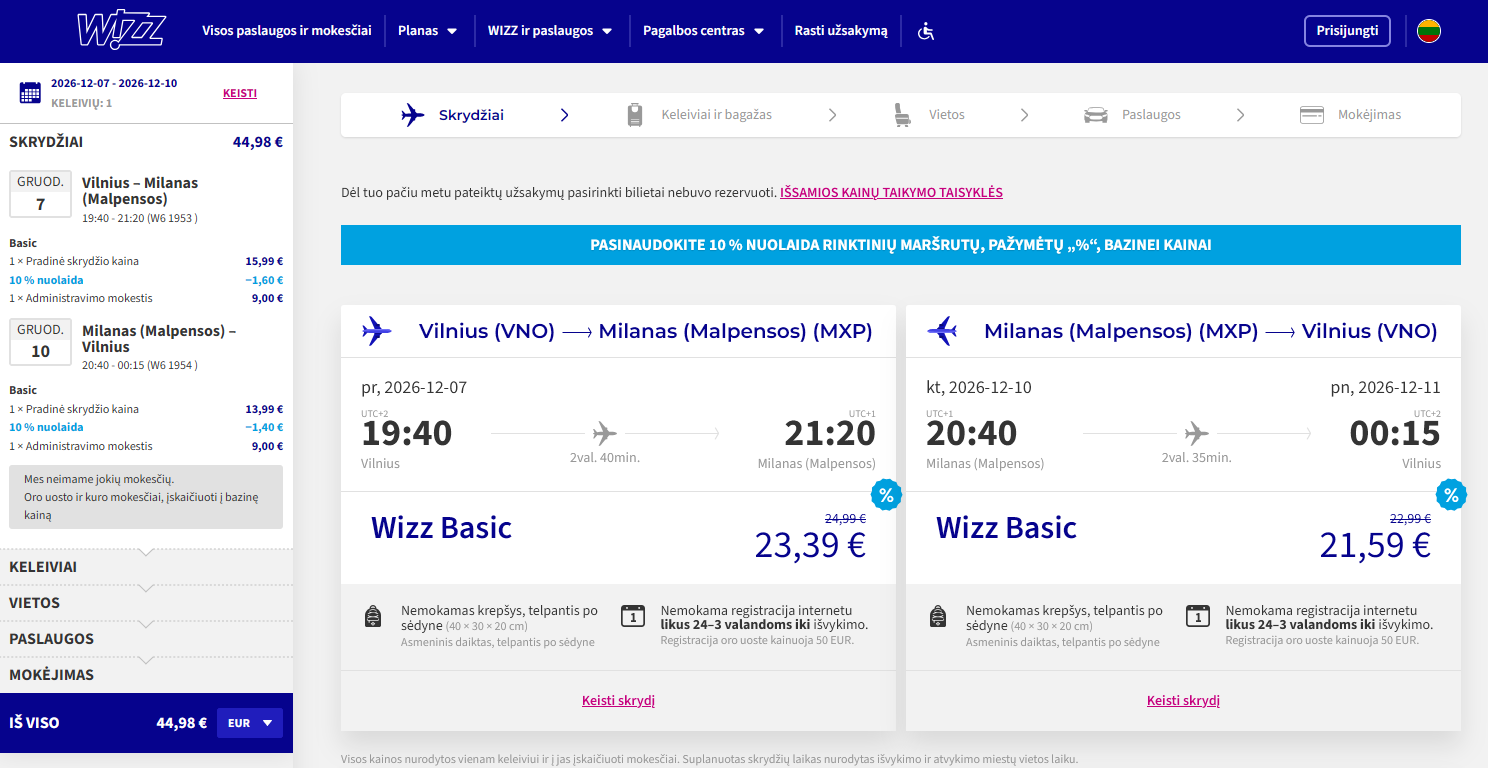Screen dimensions: 1488x768
Task: Click GRUOD. 7 date box in sidebar
Action: 41,194
